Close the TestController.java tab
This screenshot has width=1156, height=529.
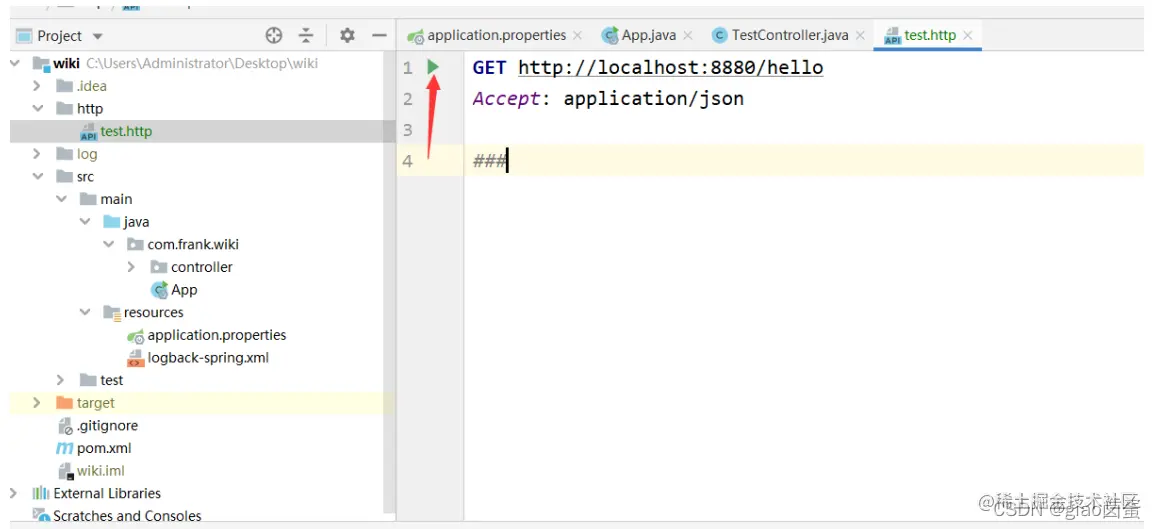(860, 35)
